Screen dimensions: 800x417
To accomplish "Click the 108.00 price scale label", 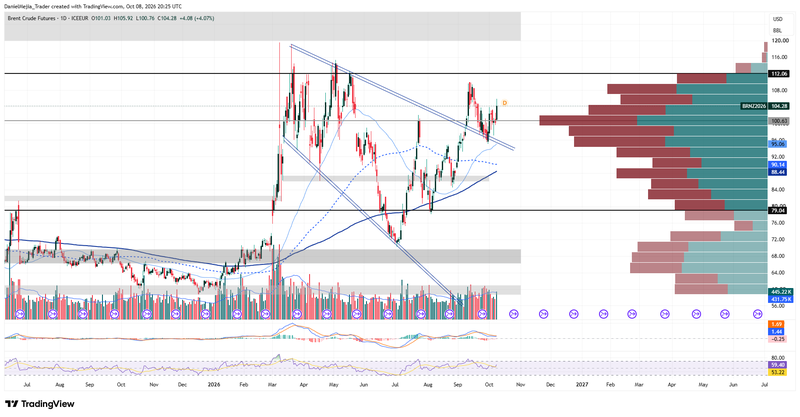I will click(x=780, y=90).
